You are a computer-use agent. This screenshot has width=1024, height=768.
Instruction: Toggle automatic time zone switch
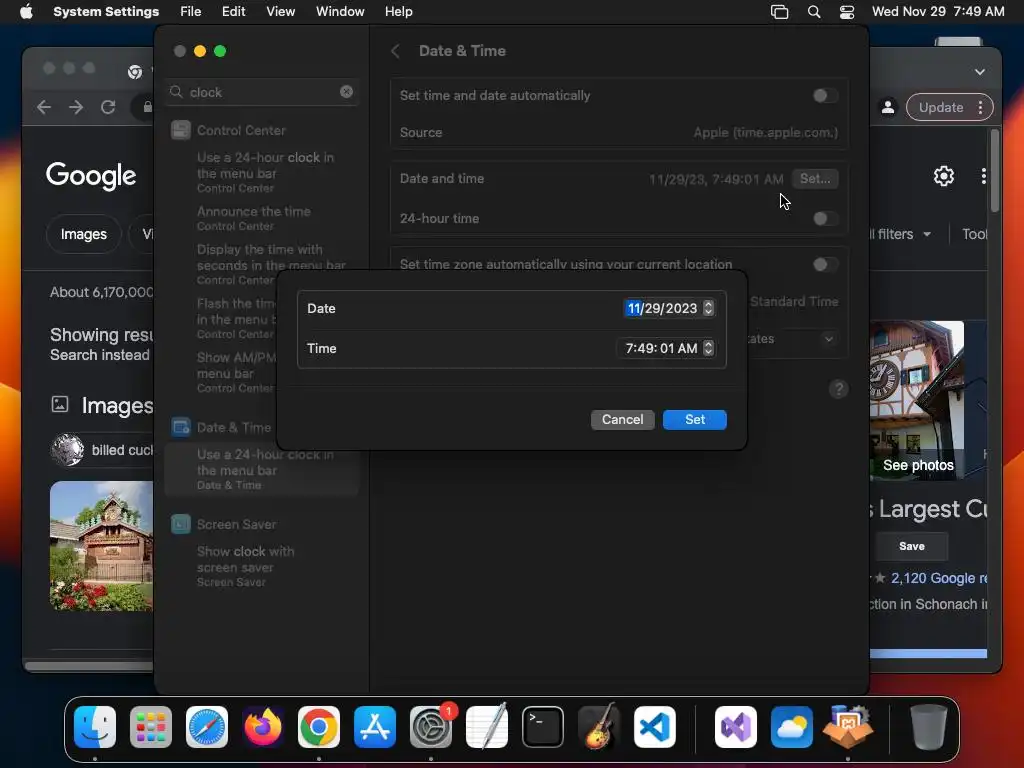(x=825, y=264)
